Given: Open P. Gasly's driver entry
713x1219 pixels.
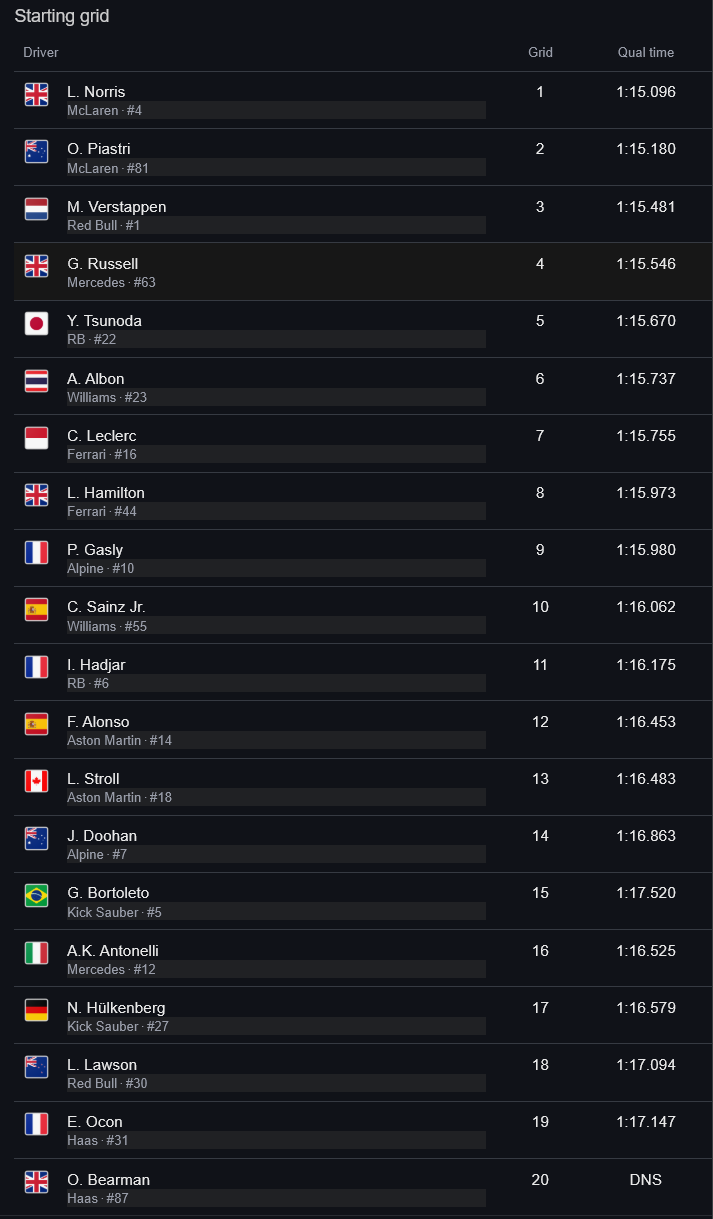Looking at the screenshot, I should (95, 550).
